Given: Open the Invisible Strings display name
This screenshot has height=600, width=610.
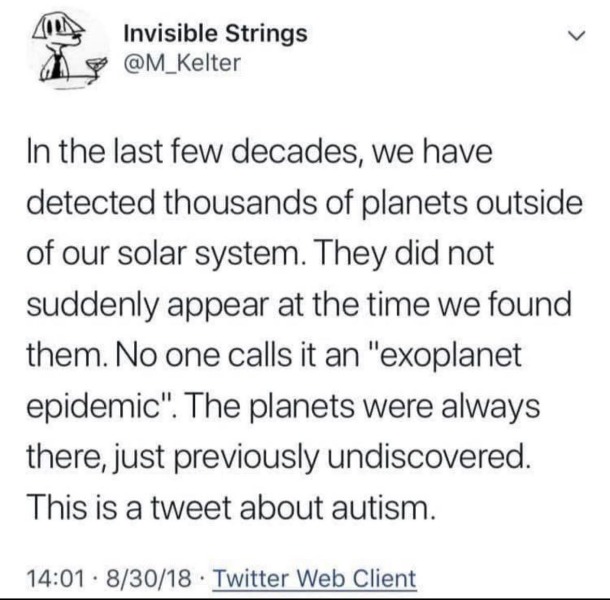Looking at the screenshot, I should [x=214, y=34].
